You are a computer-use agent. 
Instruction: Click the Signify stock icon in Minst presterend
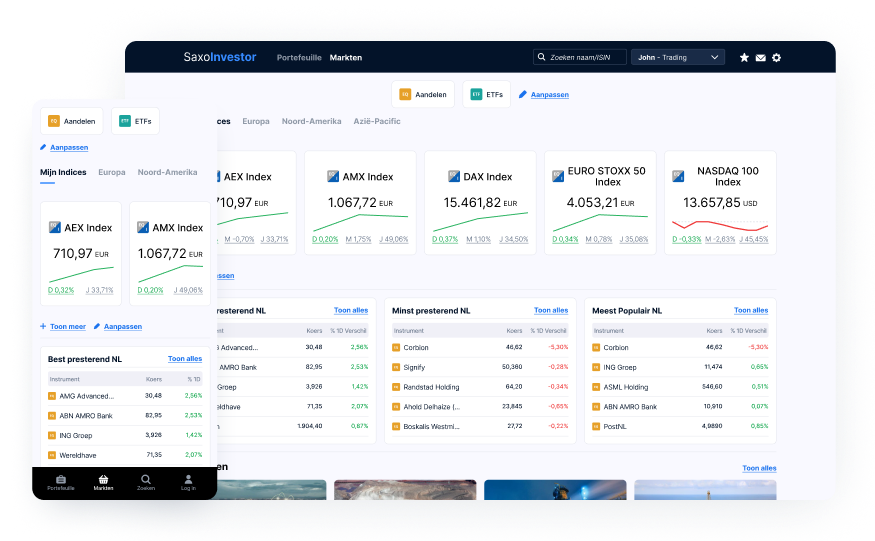(x=396, y=367)
